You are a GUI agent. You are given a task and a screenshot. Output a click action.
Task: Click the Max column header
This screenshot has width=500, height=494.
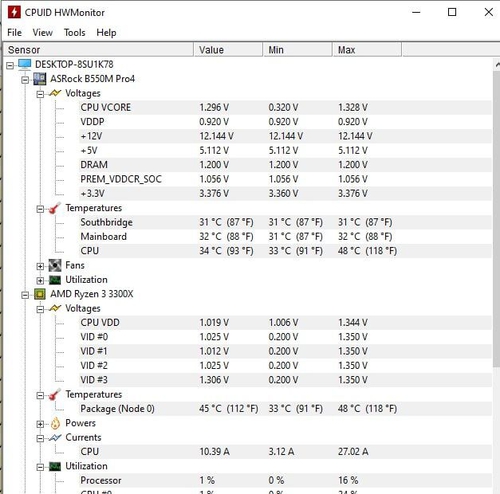point(367,50)
